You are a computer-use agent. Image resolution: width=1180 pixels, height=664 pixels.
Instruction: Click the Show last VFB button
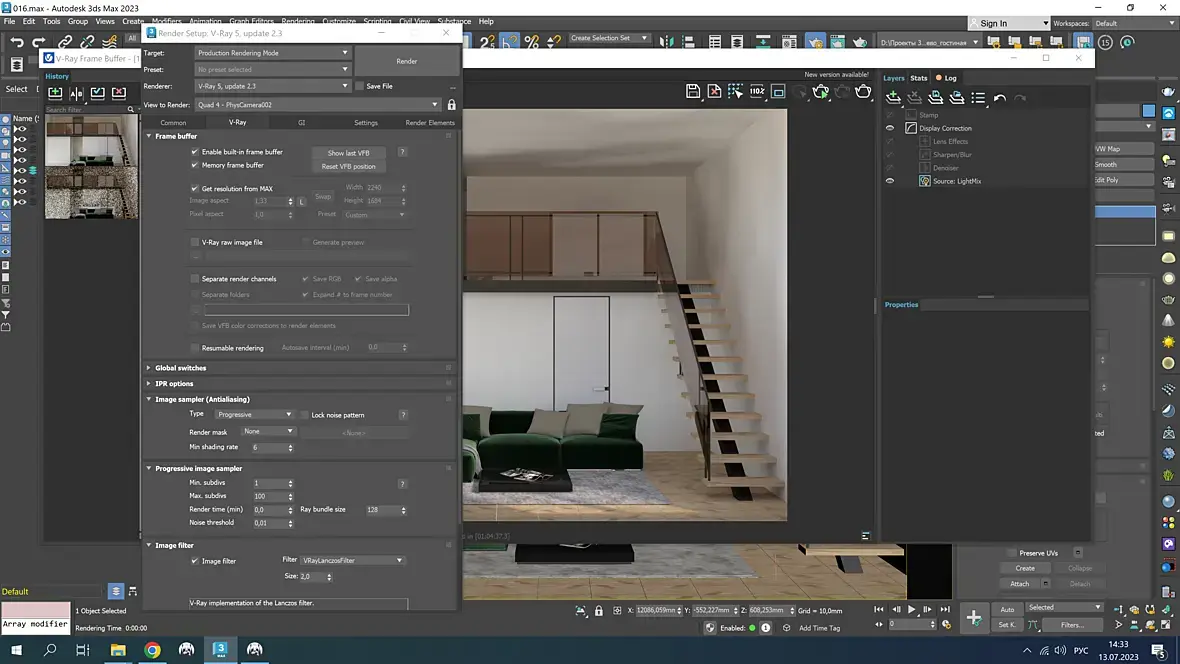(348, 153)
